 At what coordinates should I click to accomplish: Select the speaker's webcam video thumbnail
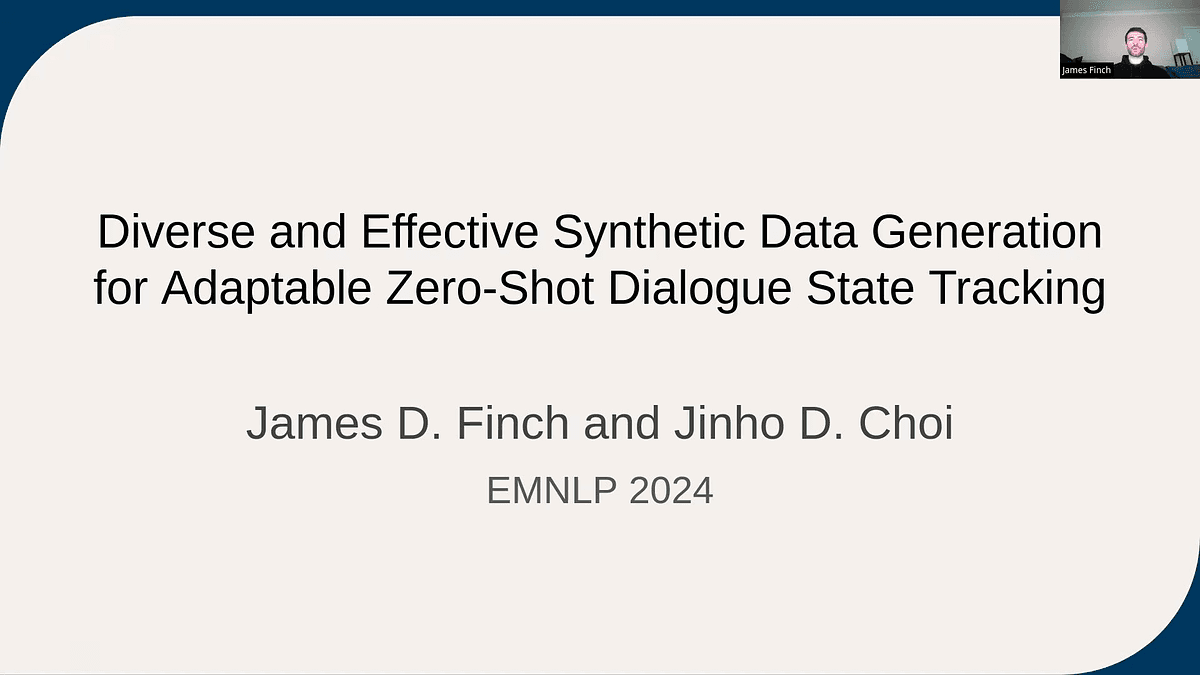(x=1130, y=39)
